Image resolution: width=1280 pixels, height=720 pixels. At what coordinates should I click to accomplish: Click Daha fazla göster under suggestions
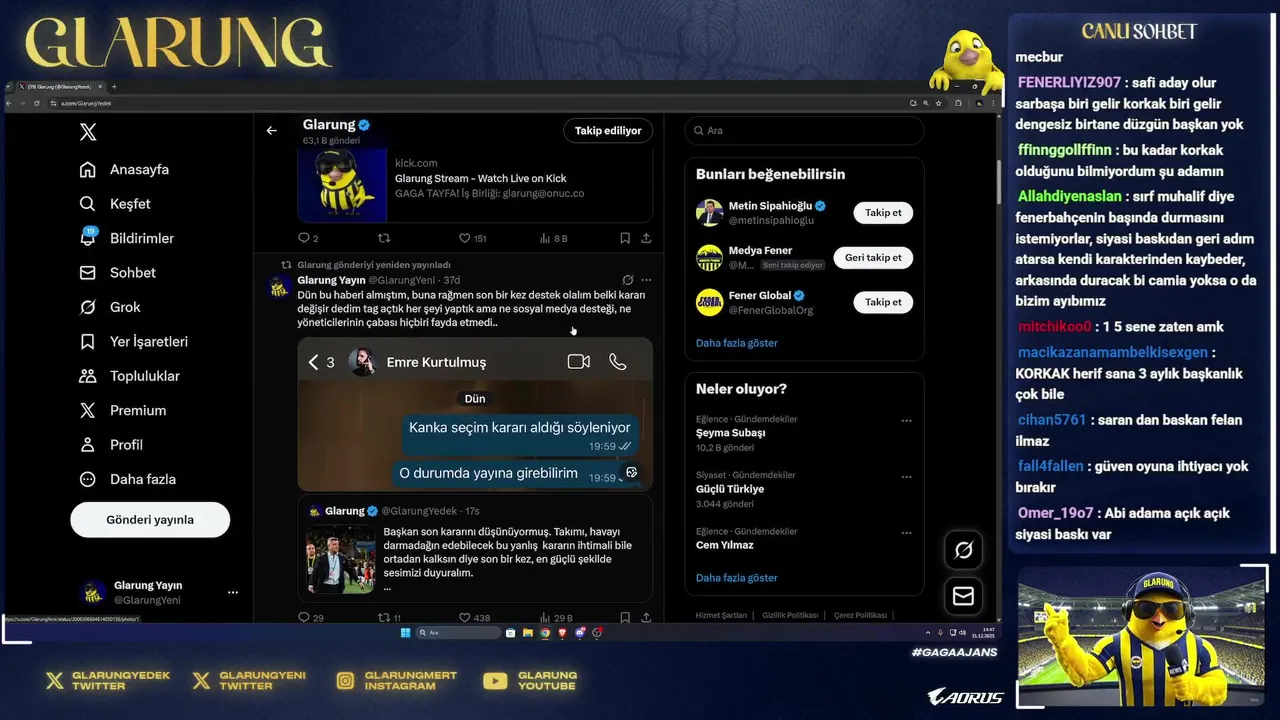(x=736, y=343)
